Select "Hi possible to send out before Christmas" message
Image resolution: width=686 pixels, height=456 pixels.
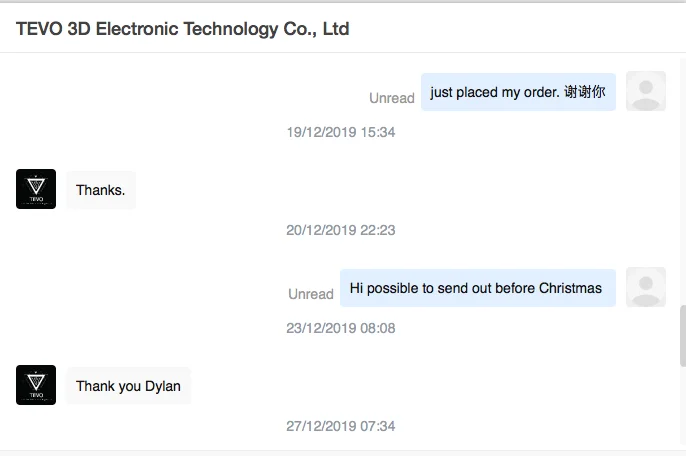click(x=476, y=288)
